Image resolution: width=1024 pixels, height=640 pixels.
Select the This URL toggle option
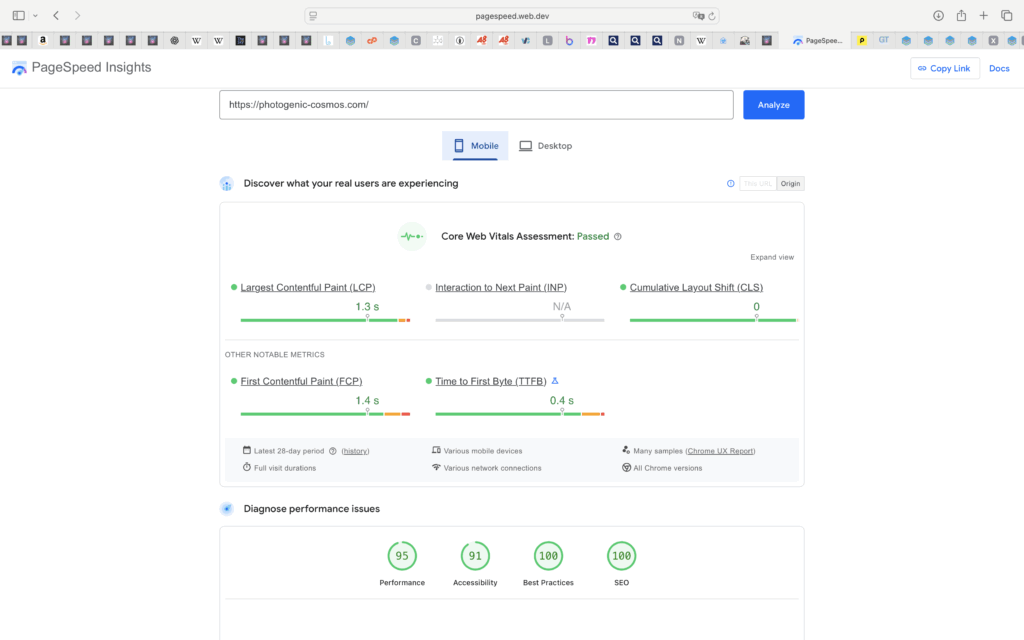(758, 183)
